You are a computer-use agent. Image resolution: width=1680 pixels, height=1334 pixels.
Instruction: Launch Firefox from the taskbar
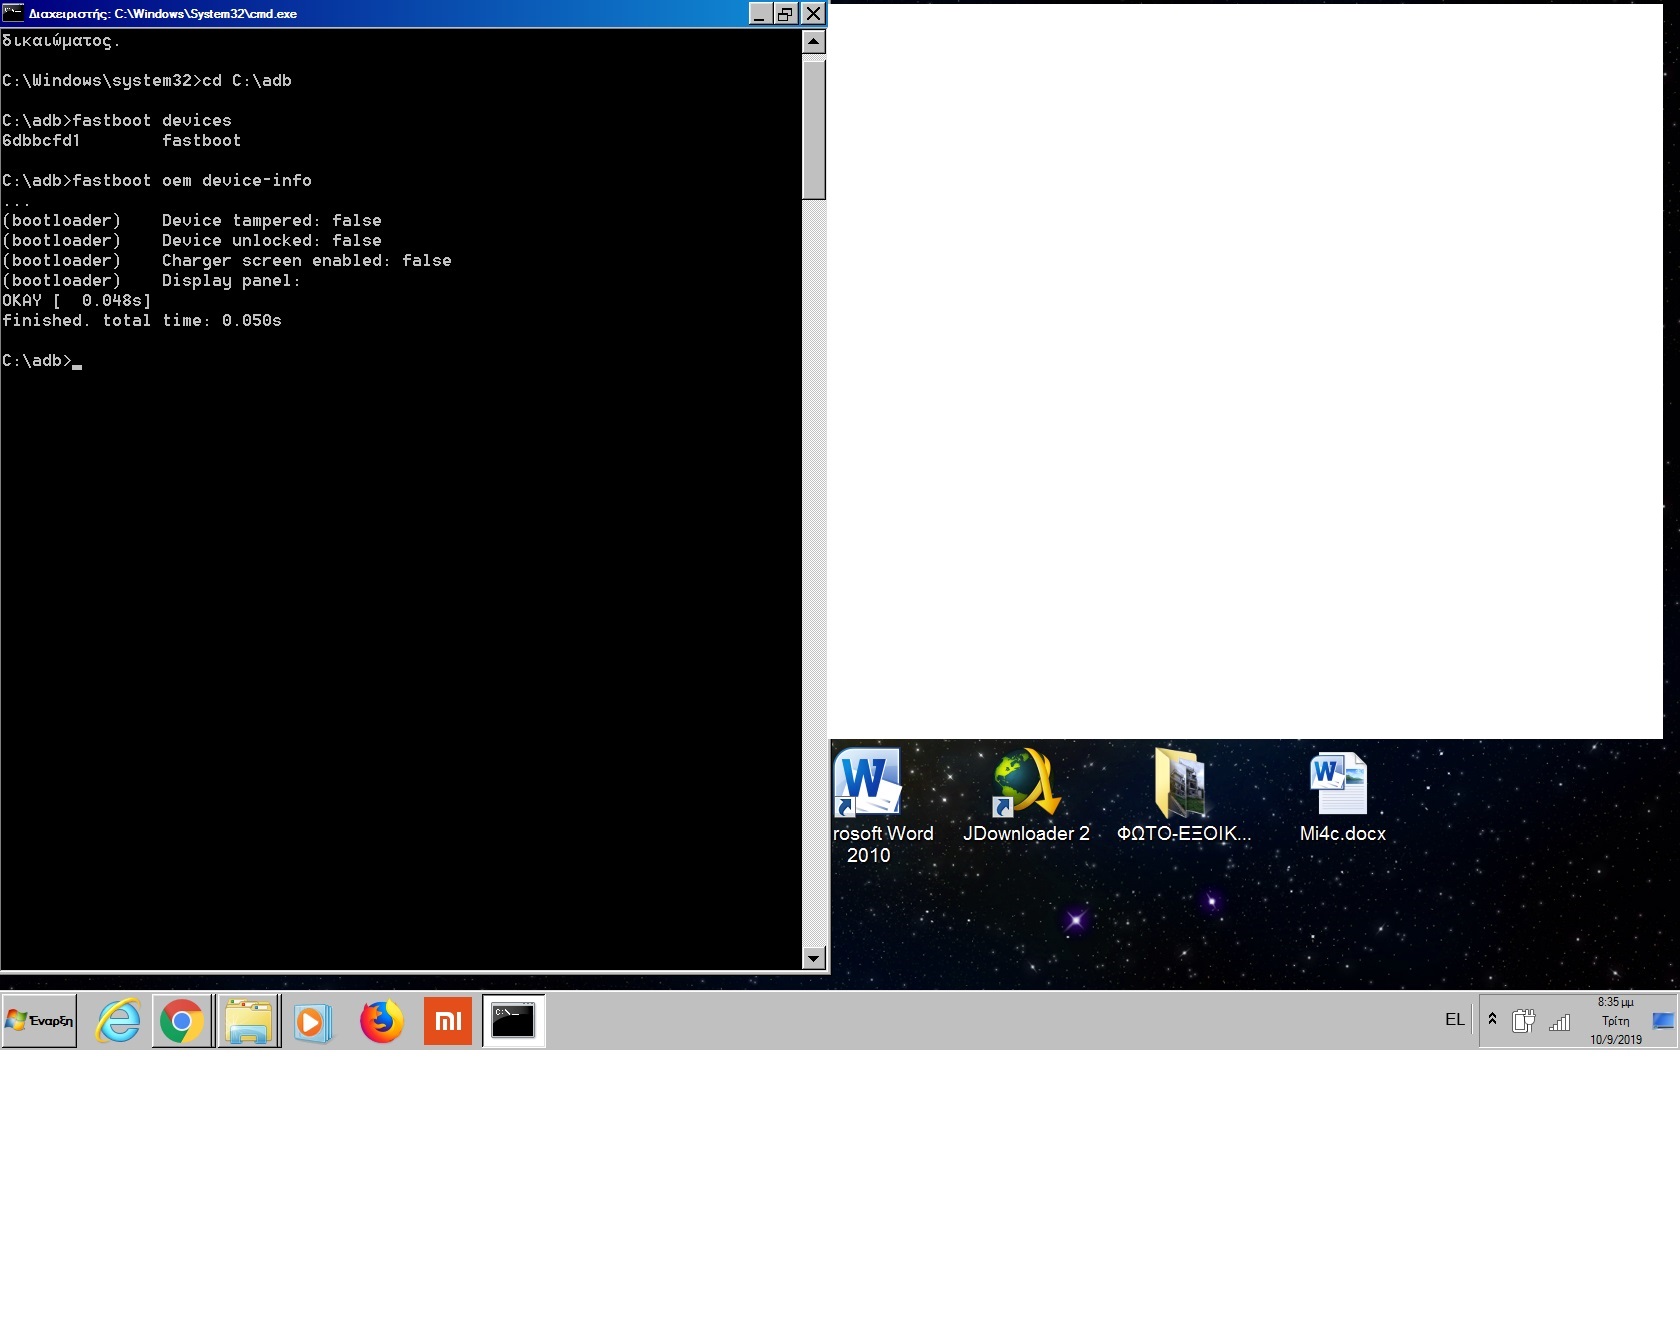click(381, 1021)
